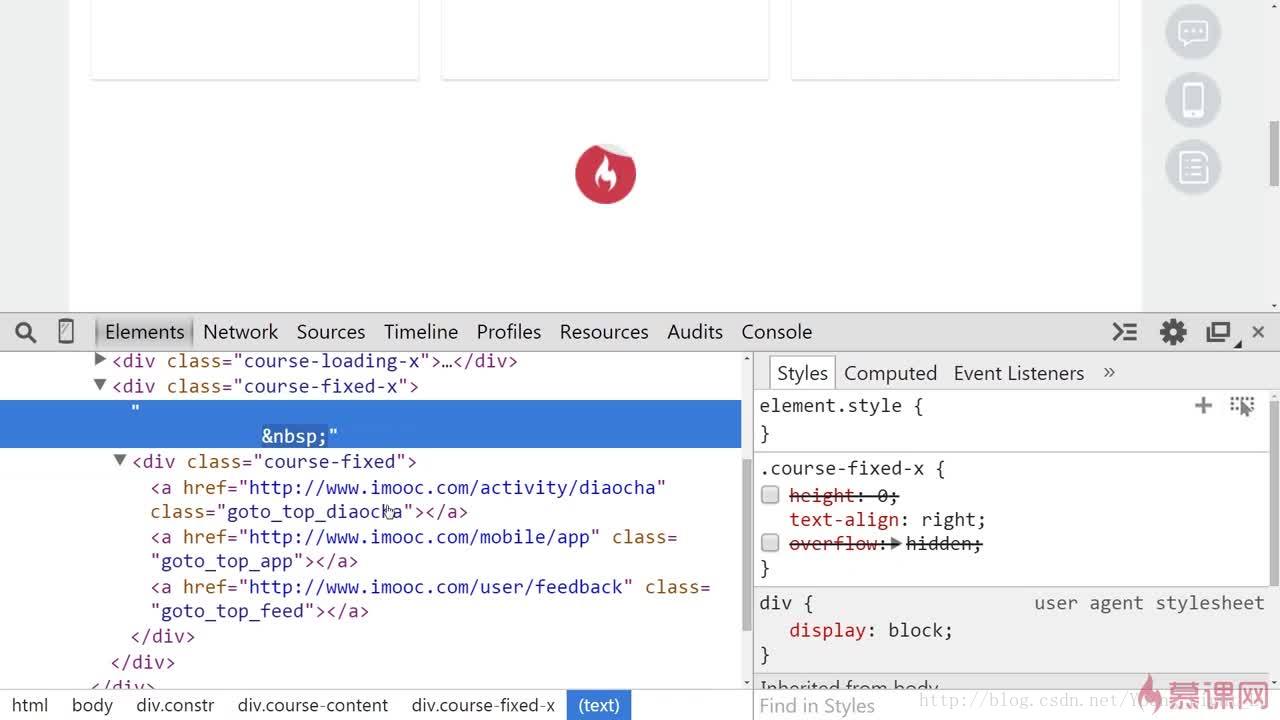Click the red flame logo on page
The width and height of the screenshot is (1280, 720).
tap(605, 174)
